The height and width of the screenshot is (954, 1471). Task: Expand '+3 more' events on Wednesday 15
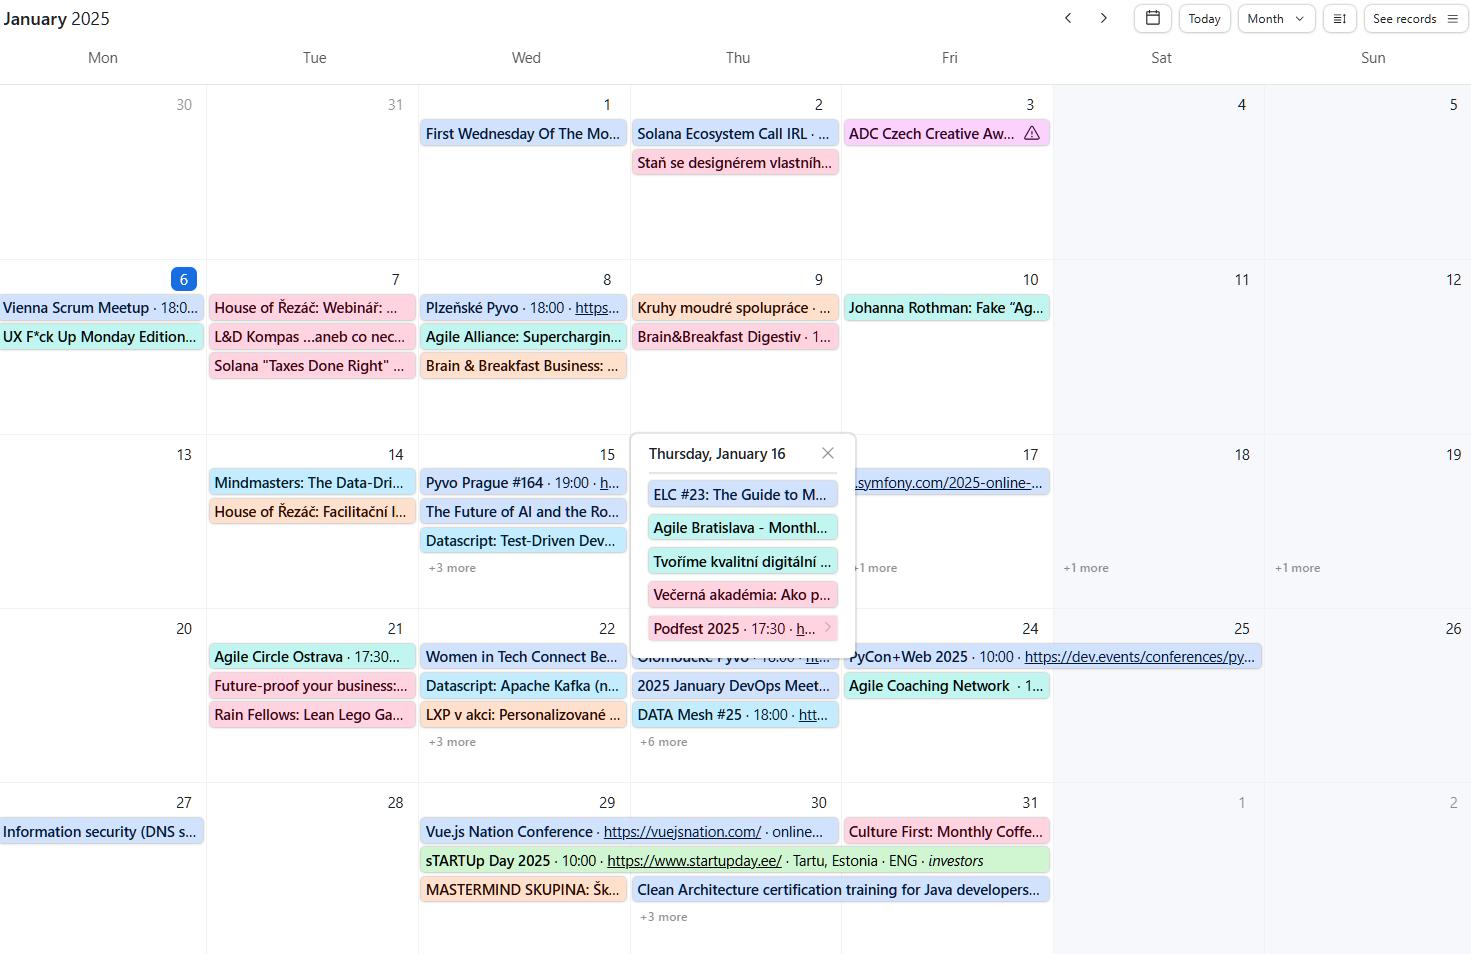point(452,568)
